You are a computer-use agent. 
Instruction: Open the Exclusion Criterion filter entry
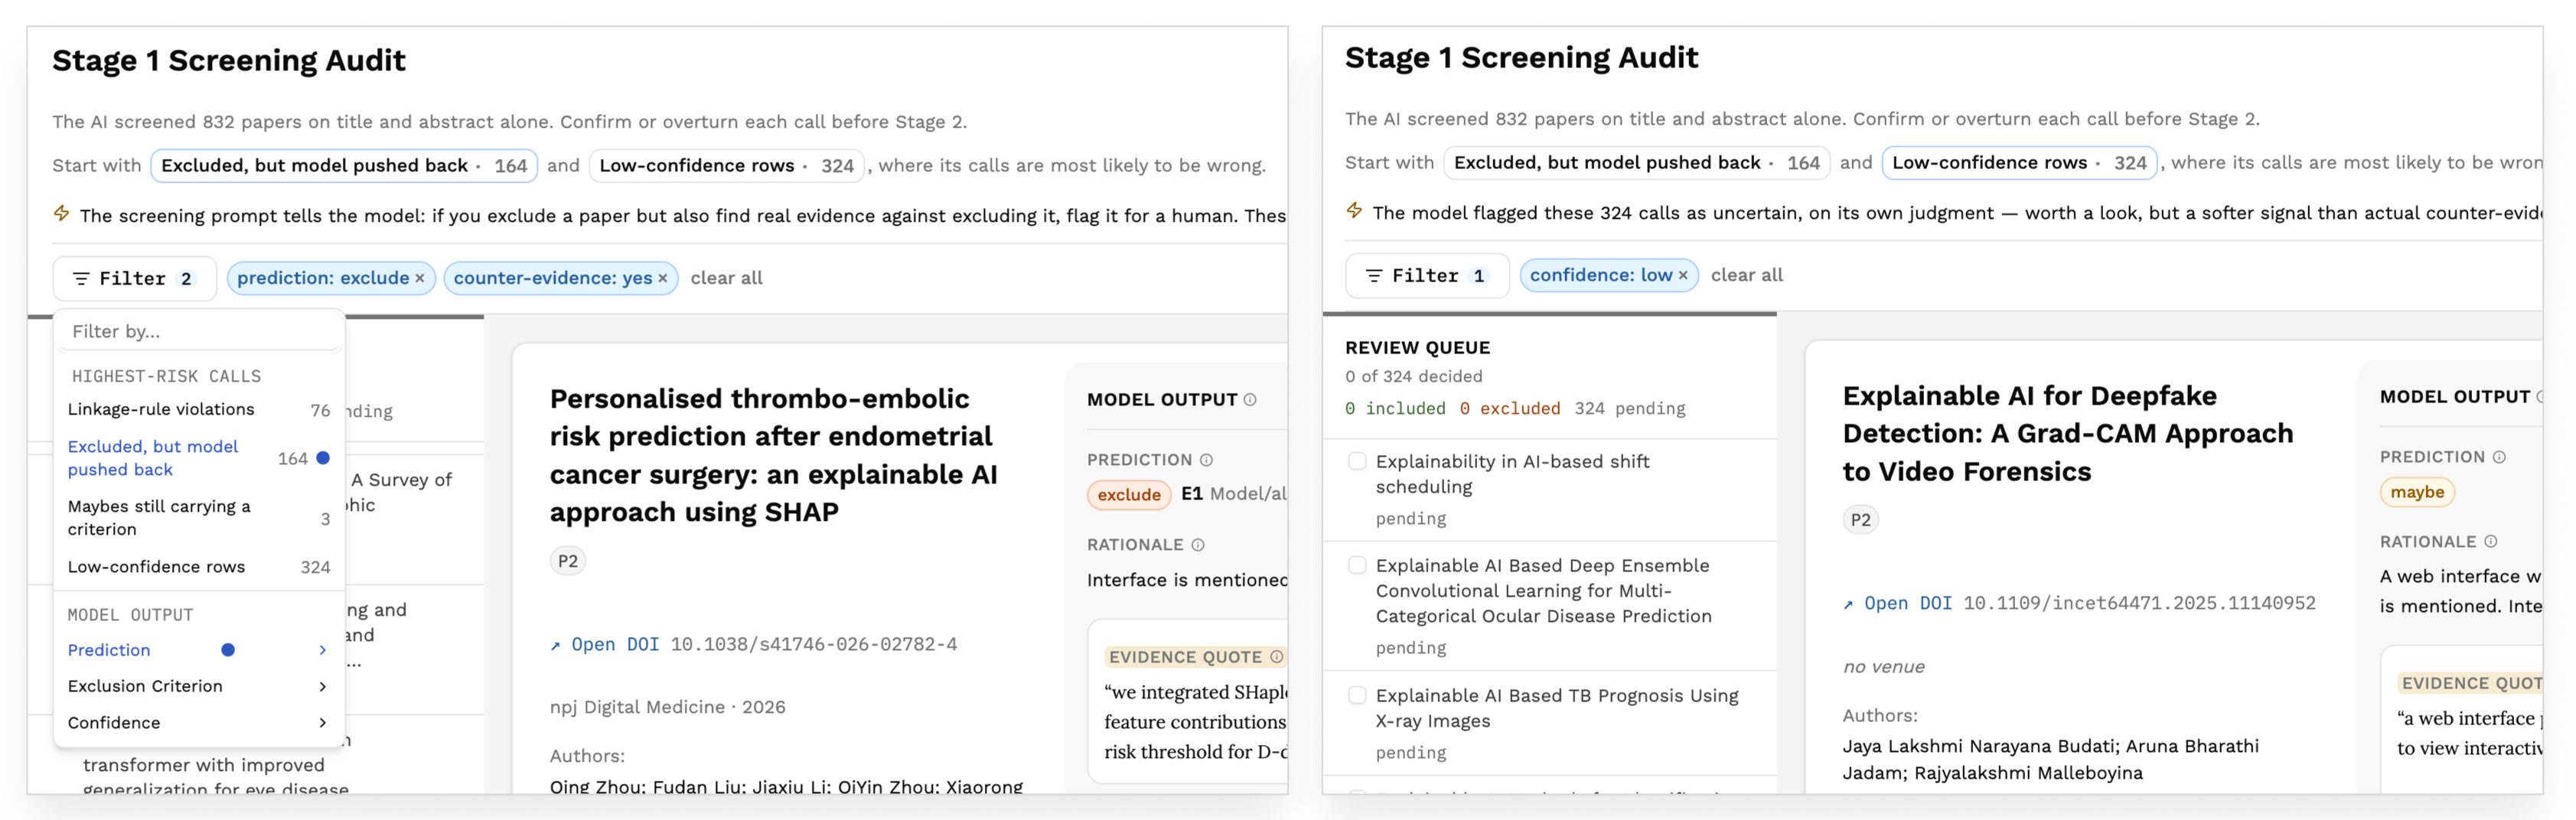click(199, 686)
